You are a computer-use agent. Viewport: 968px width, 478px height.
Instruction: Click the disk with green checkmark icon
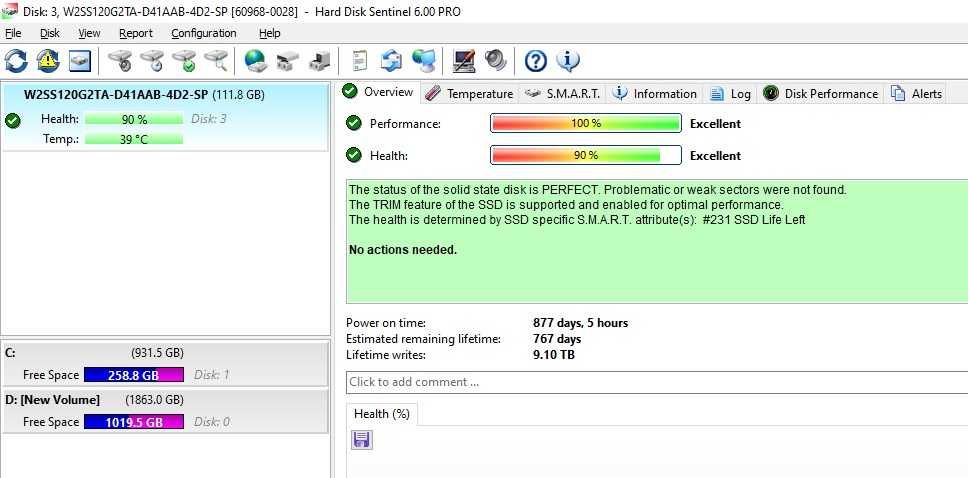[x=184, y=61]
